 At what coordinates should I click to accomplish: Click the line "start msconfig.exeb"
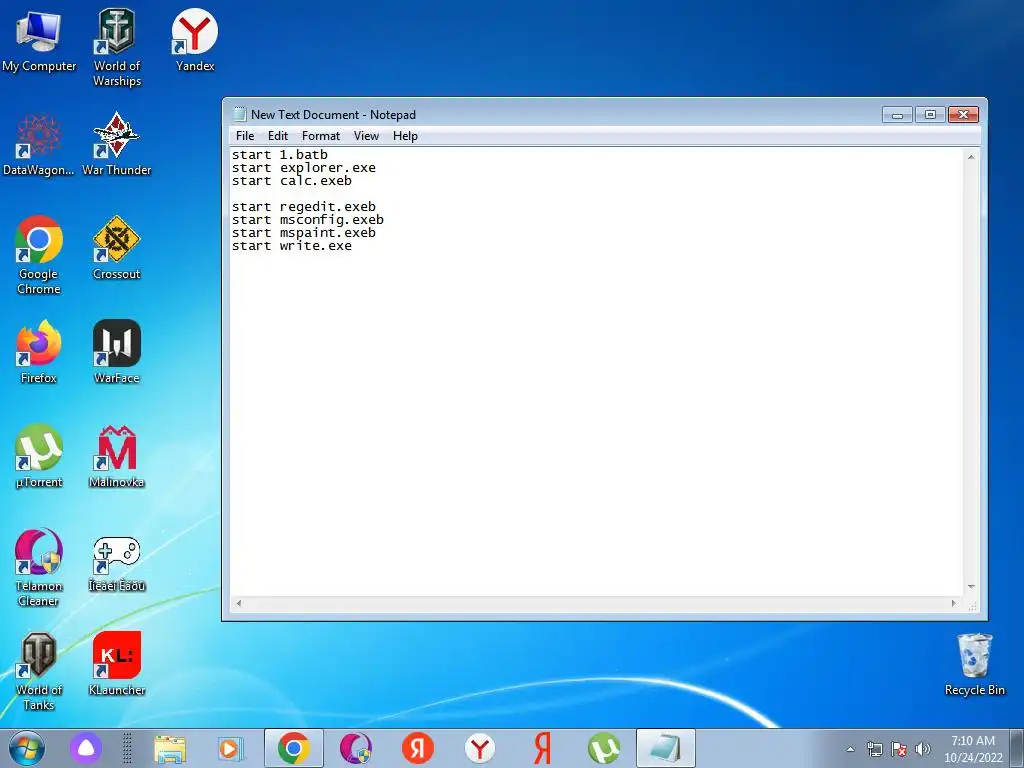308,220
